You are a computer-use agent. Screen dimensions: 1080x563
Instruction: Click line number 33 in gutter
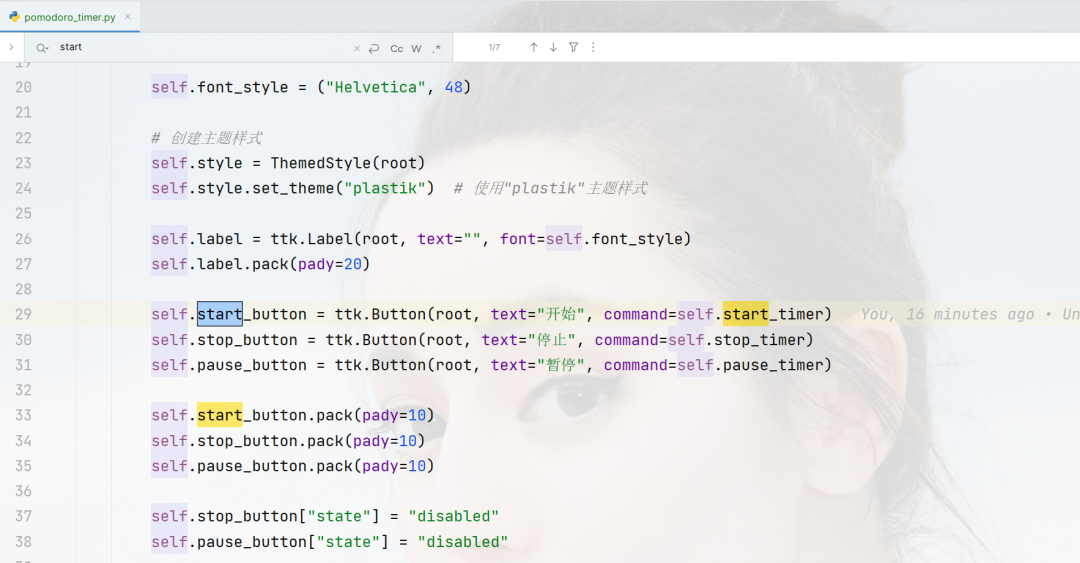point(23,416)
